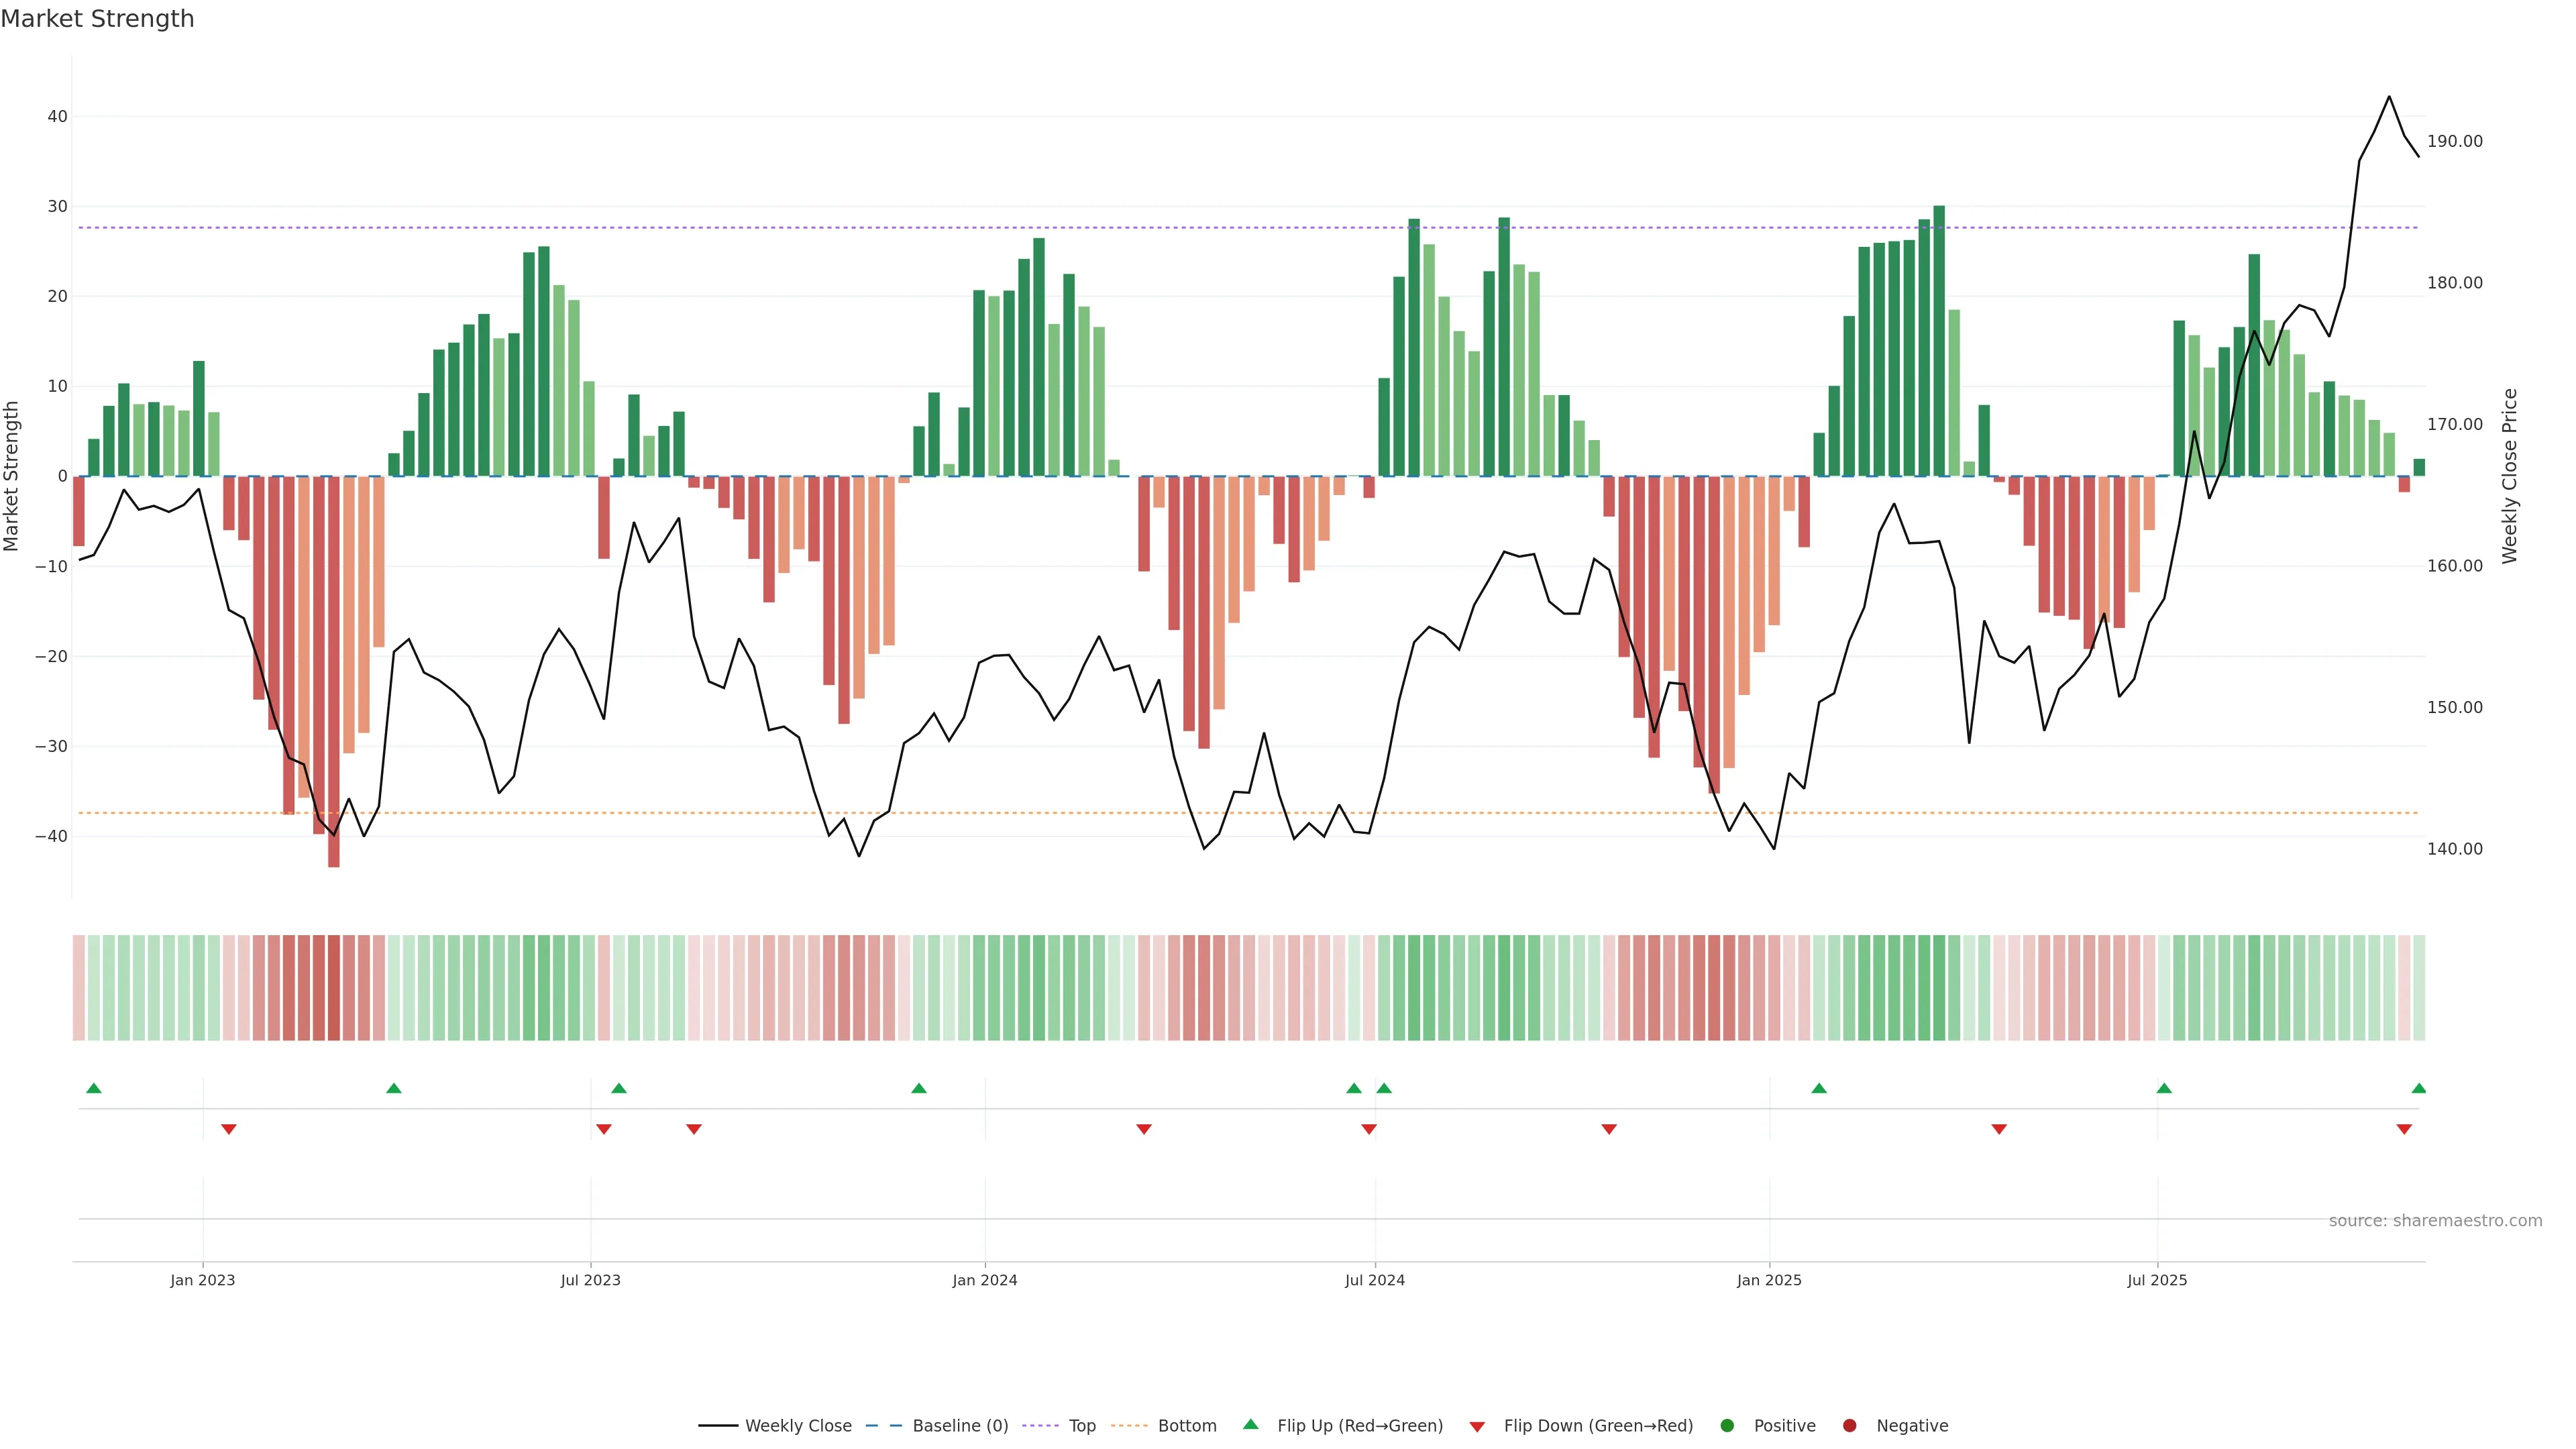Viewport: 2576px width, 1449px height.
Task: Click flip-up triangle just after Jan 2025
Action: (1819, 1088)
